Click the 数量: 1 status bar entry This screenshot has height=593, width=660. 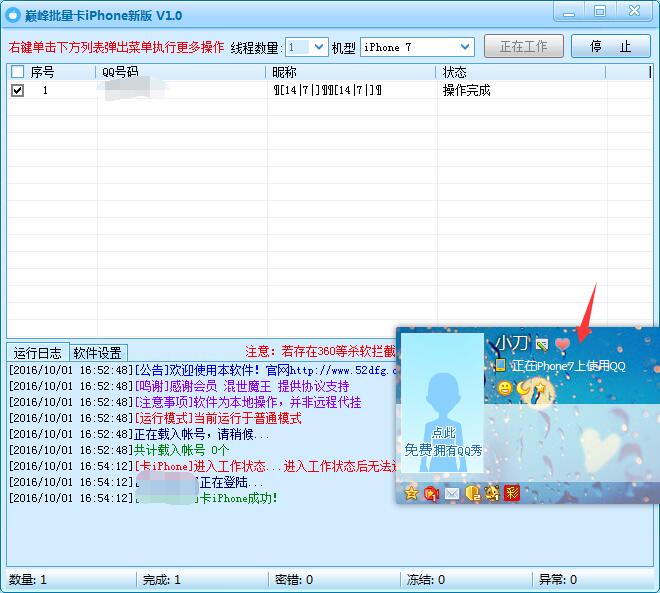click(28, 580)
